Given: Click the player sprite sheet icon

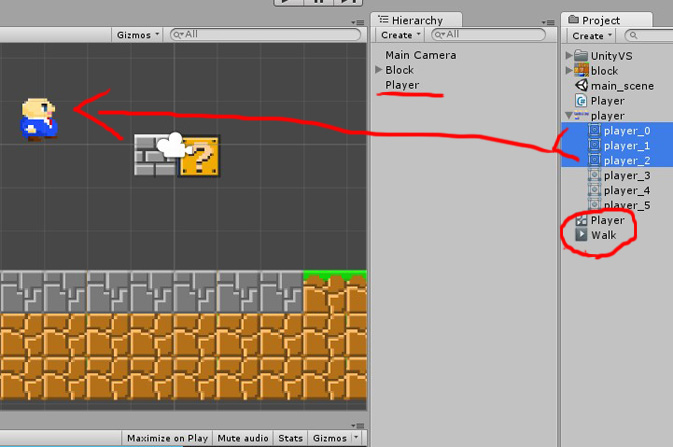Looking at the screenshot, I should click(x=581, y=115).
